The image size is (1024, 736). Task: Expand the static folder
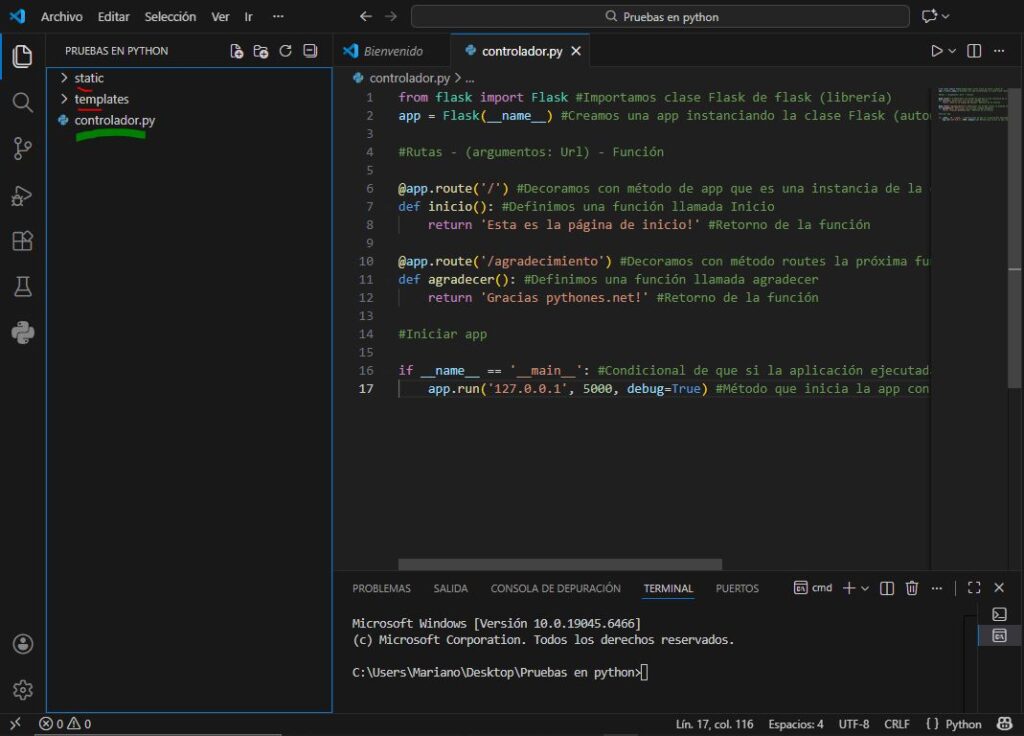(88, 78)
